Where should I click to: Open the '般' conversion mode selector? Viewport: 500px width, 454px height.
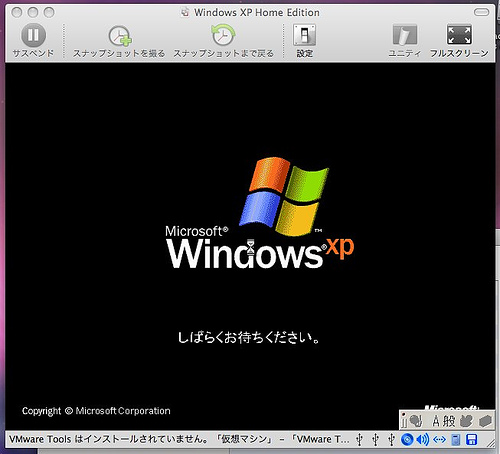coord(449,421)
